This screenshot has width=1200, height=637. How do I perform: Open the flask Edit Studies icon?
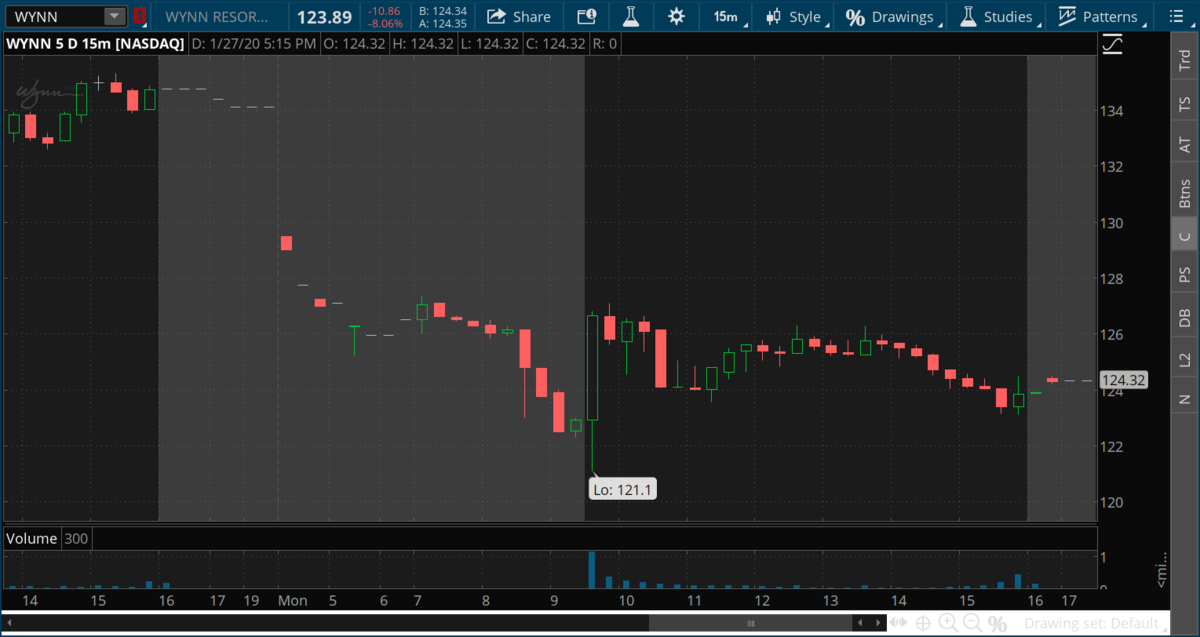point(631,16)
